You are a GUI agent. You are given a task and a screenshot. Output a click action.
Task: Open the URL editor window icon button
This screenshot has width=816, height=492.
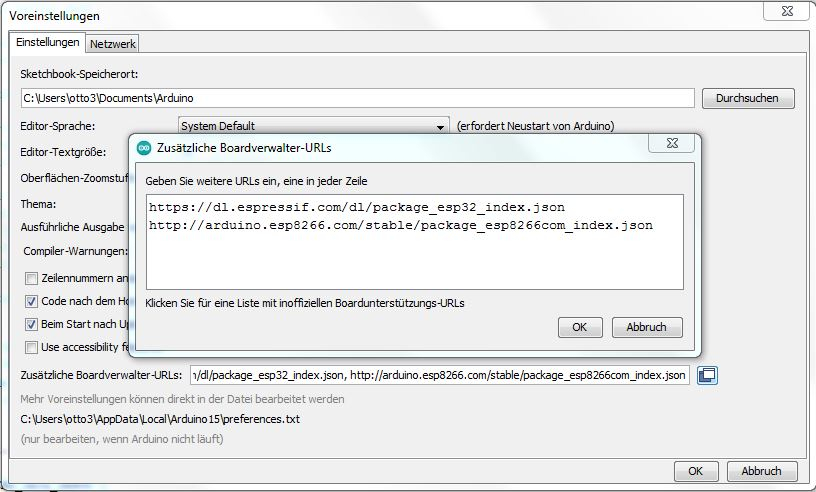click(x=707, y=375)
